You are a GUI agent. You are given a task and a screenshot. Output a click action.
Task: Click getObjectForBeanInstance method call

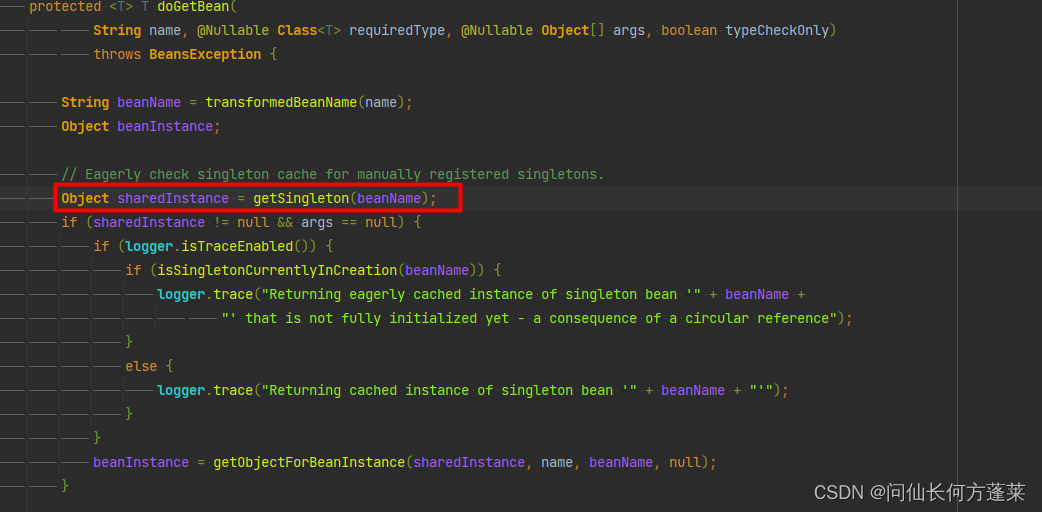pos(309,461)
